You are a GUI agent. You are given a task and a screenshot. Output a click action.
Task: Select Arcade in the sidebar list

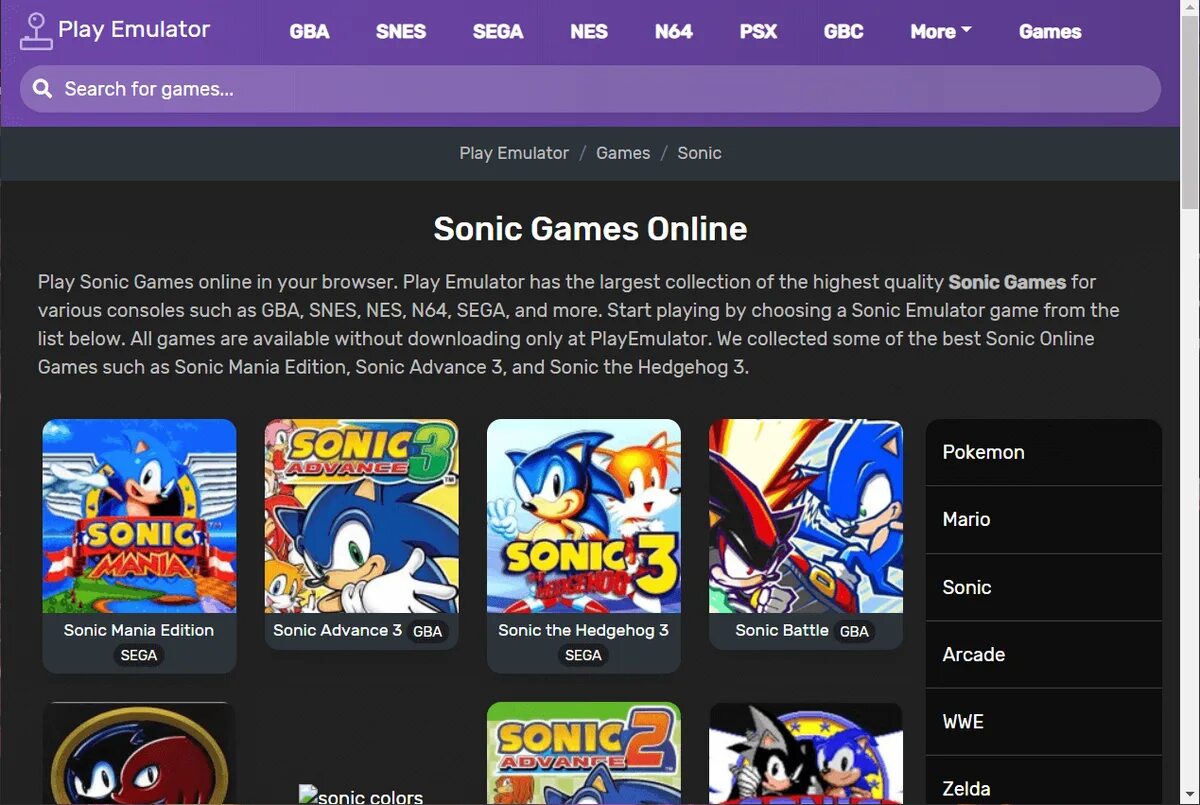(x=1043, y=654)
